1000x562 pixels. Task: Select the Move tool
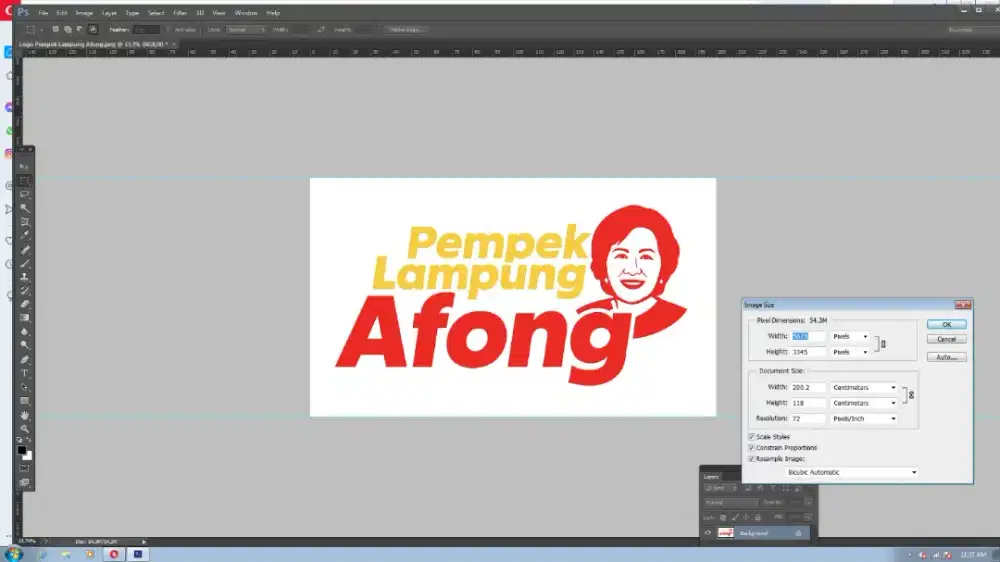[24, 167]
